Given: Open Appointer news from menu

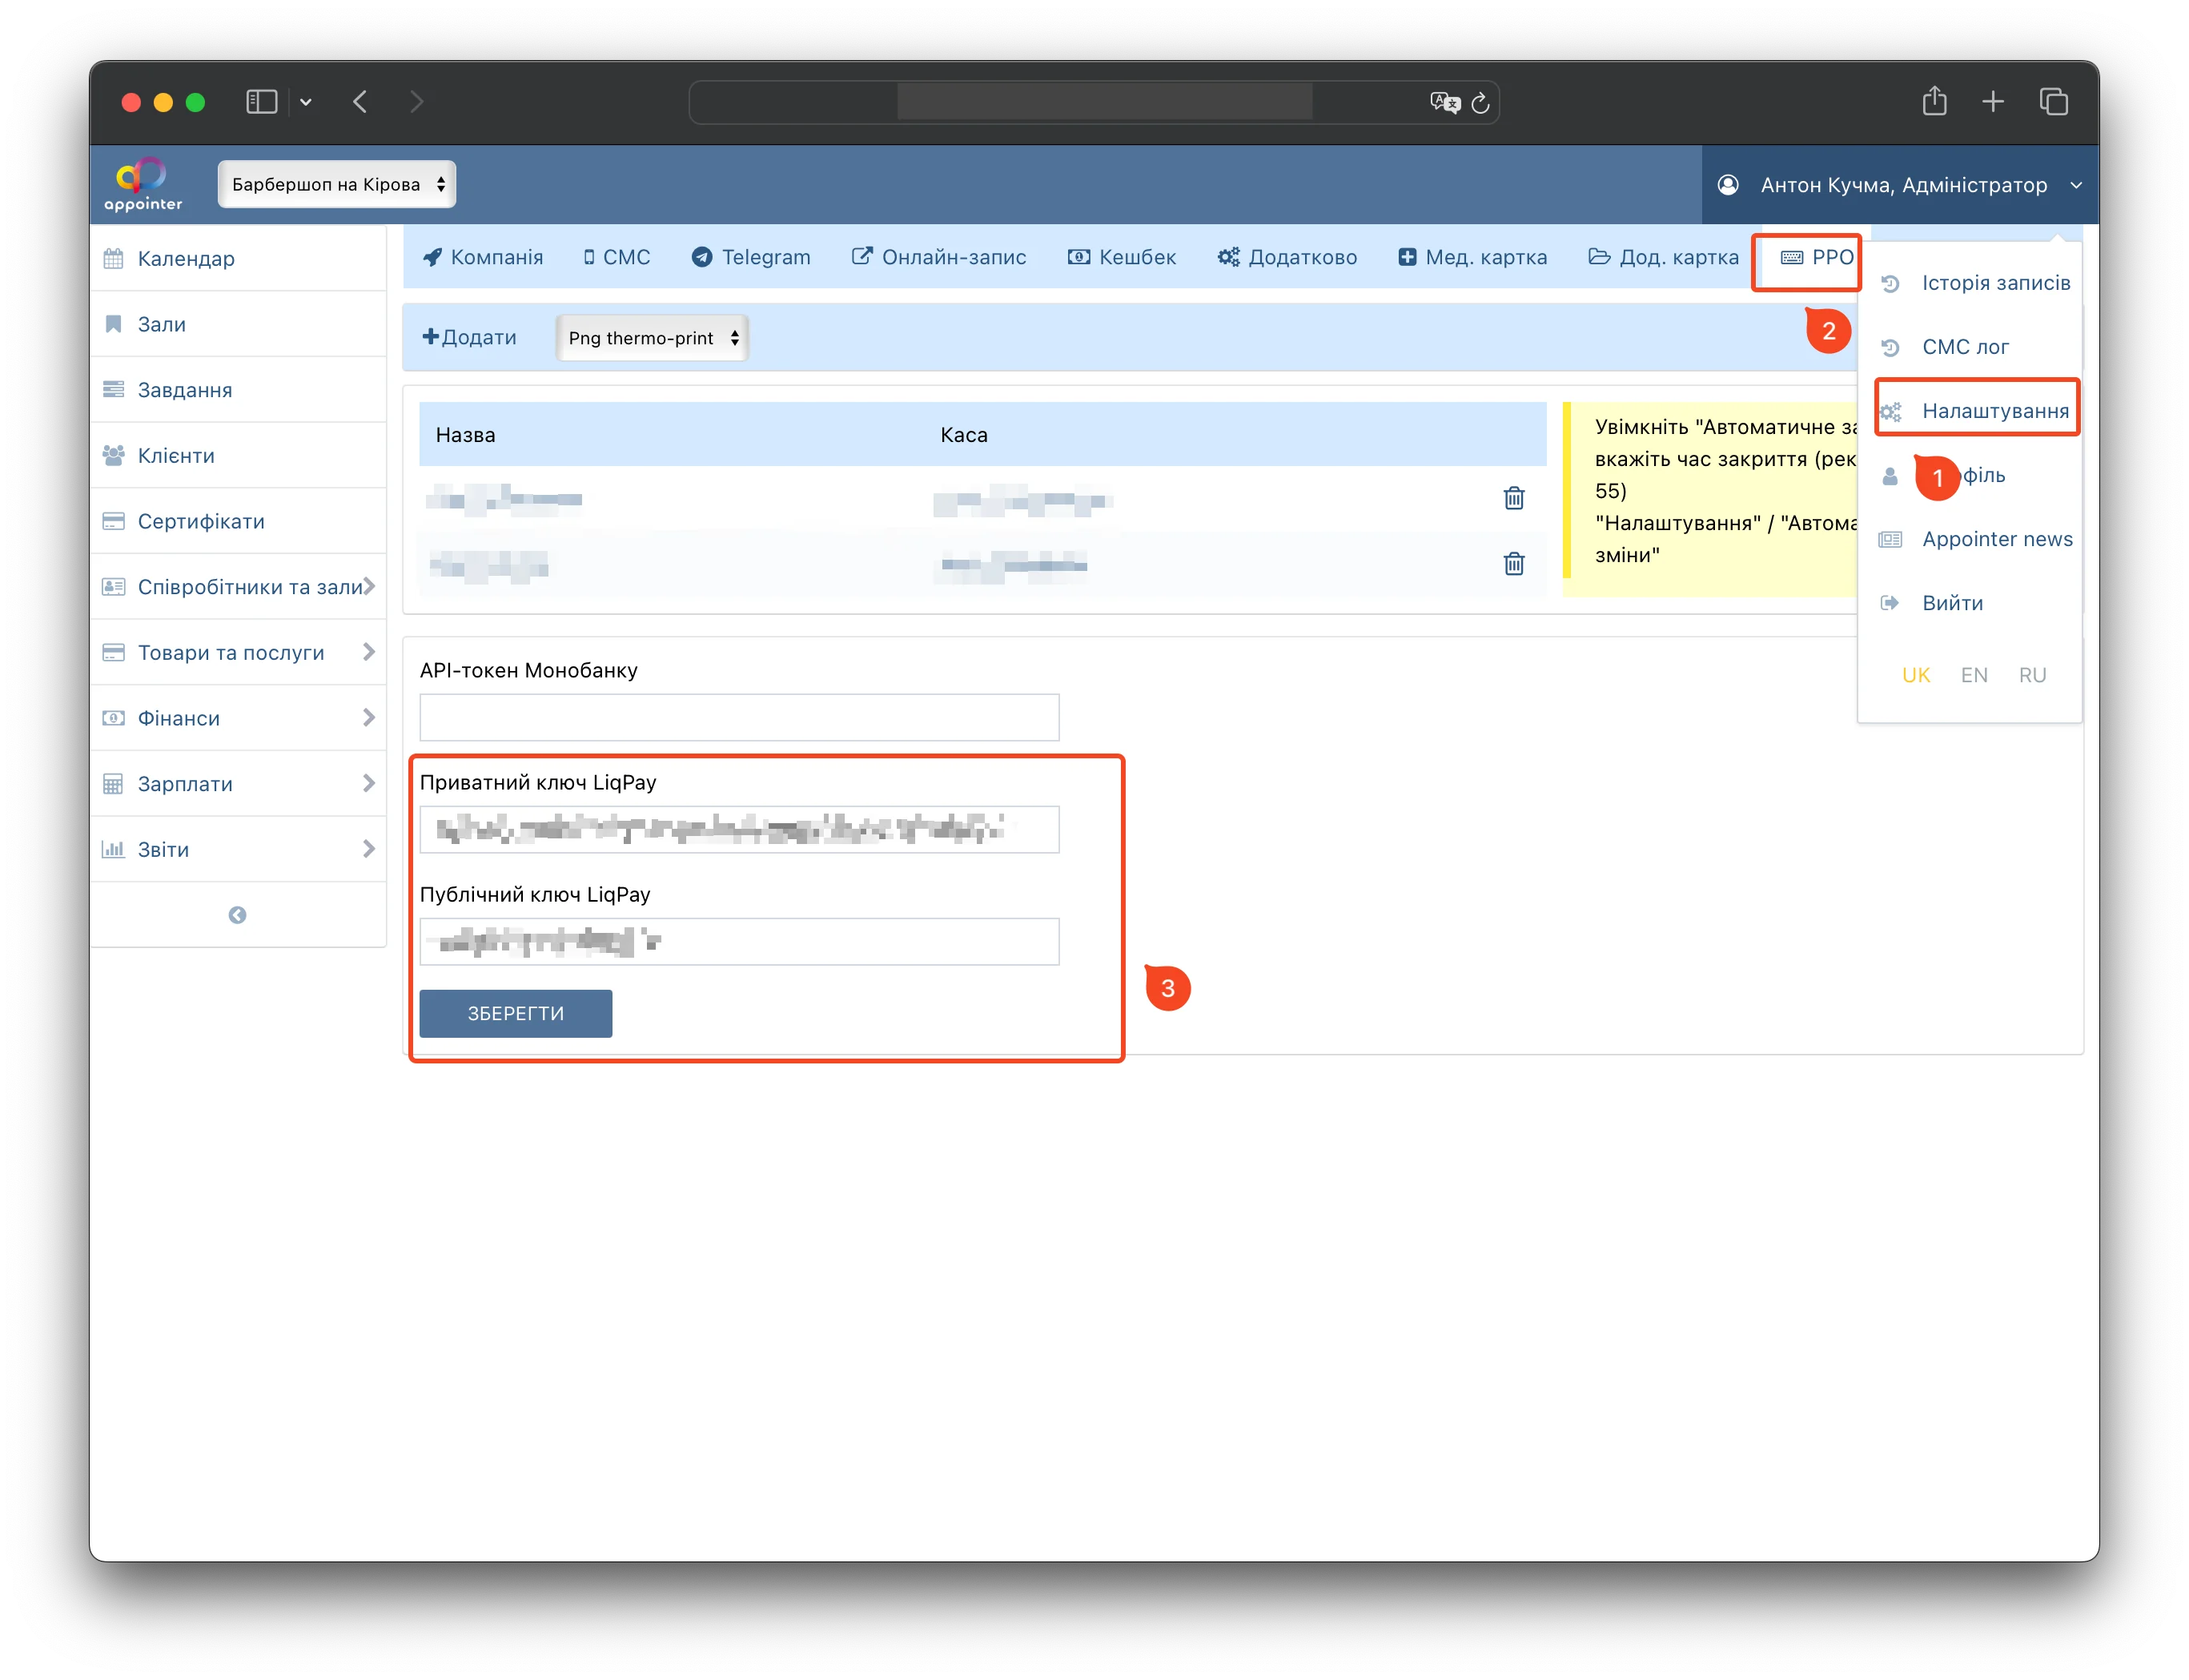Looking at the screenshot, I should point(1975,539).
